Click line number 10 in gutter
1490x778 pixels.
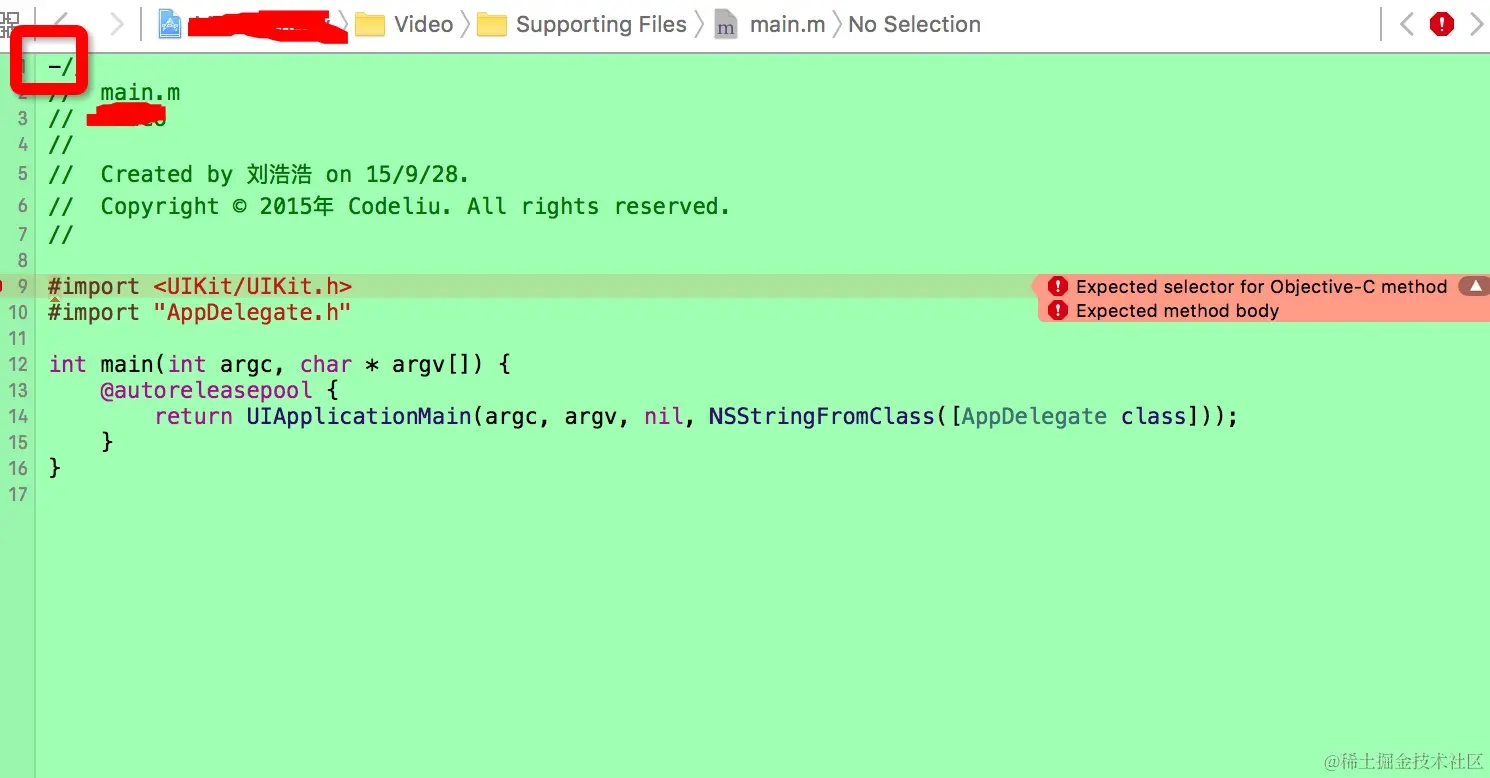[x=18, y=312]
